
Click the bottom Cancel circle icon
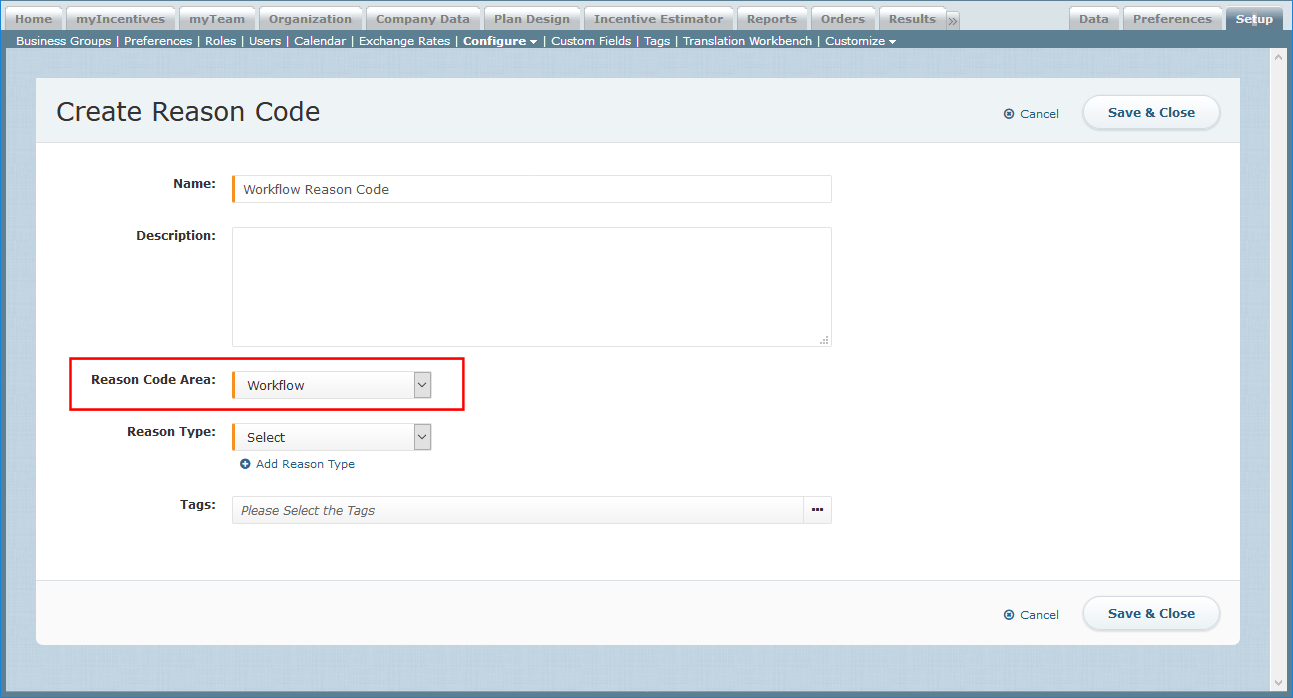point(1009,615)
